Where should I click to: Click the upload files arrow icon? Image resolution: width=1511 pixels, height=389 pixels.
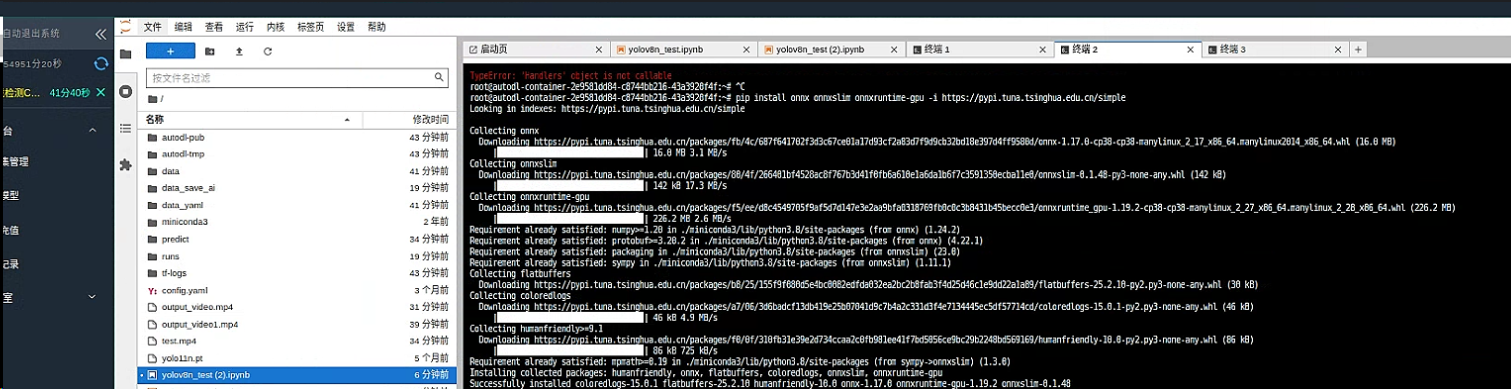coord(239,51)
